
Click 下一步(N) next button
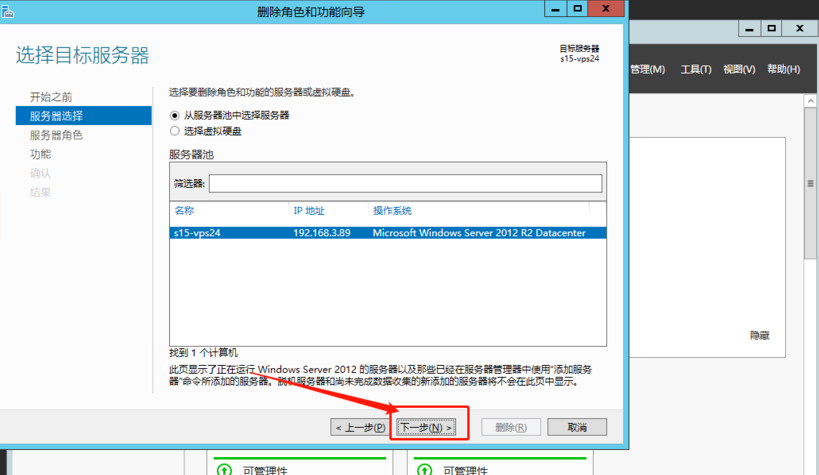pyautogui.click(x=426, y=427)
